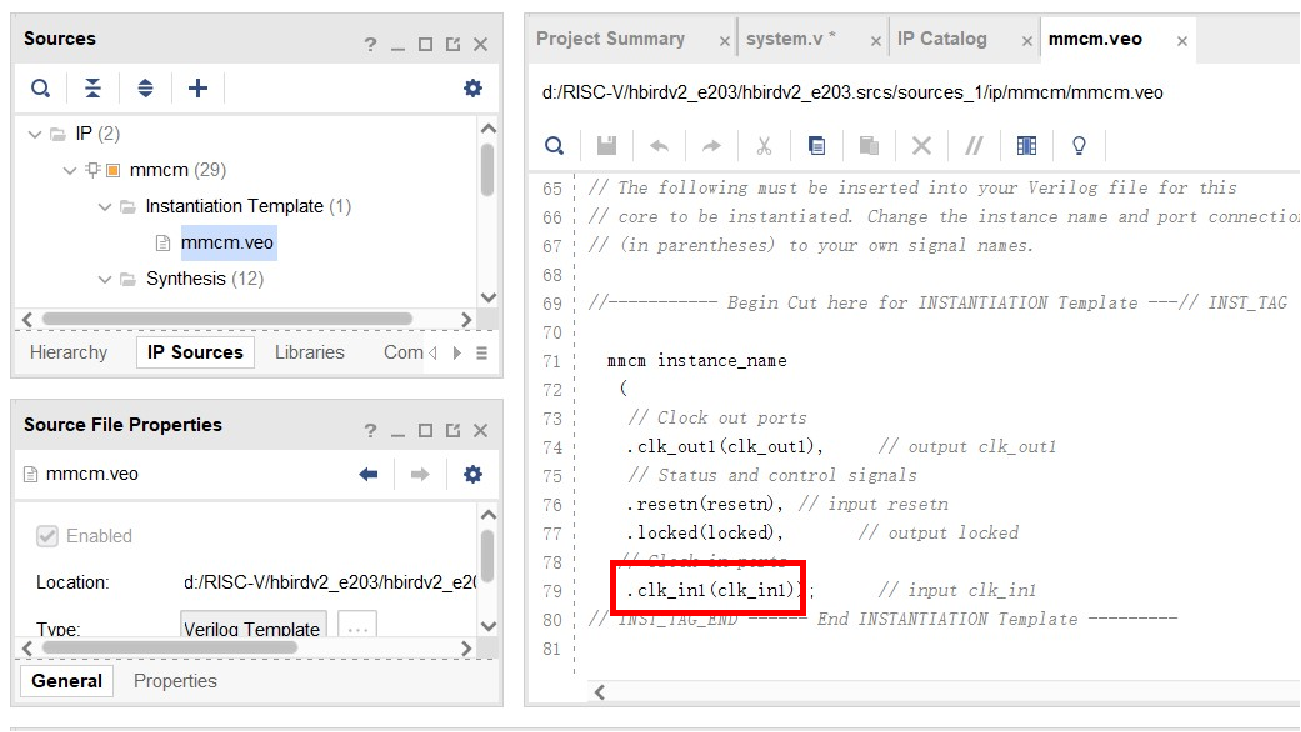This screenshot has height=732, width=1301.
Task: Expand all items in Sources panel
Action: pyautogui.click(x=146, y=89)
